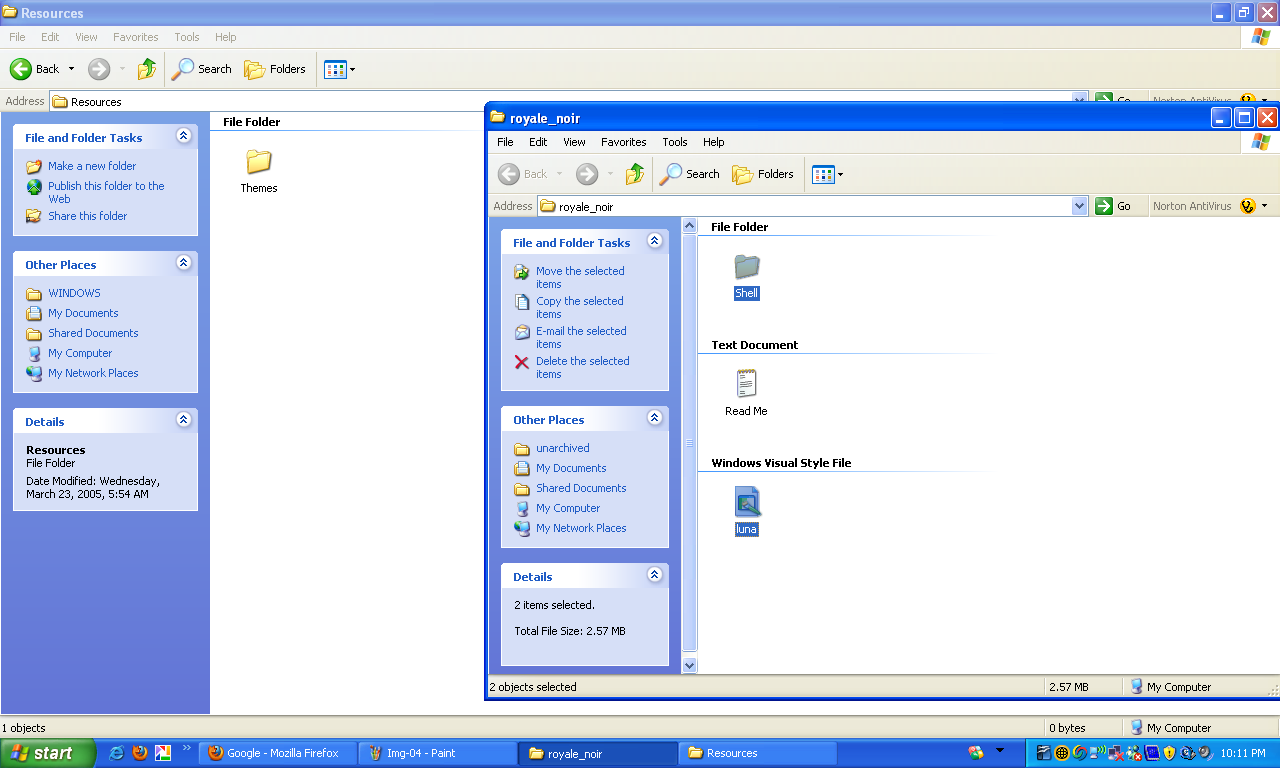Select the Shell folder icon
This screenshot has width=1280, height=768.
(x=747, y=267)
